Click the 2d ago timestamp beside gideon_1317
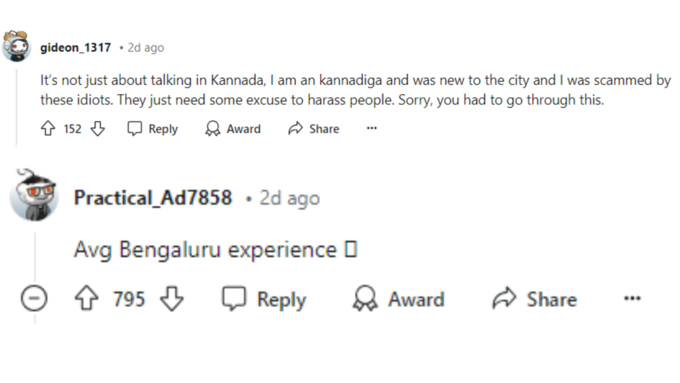Screen dimensions: 680x383 click(x=146, y=47)
